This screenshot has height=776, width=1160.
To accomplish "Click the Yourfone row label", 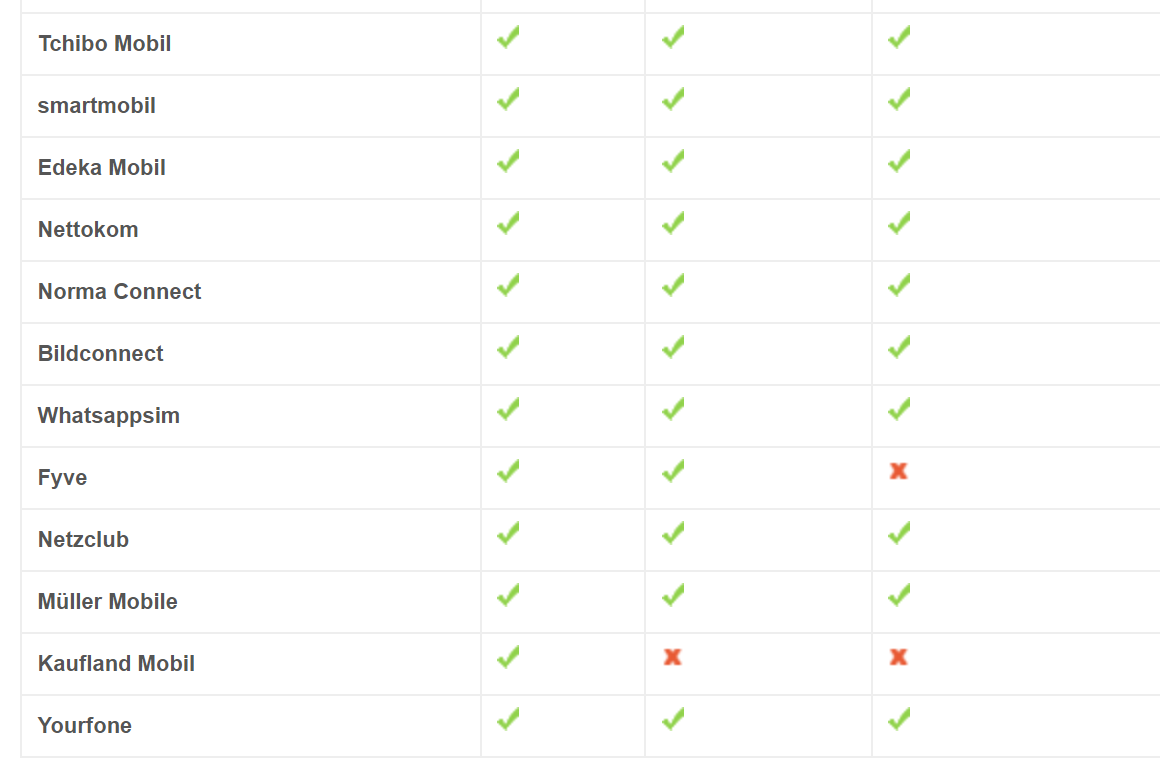I will pos(84,726).
